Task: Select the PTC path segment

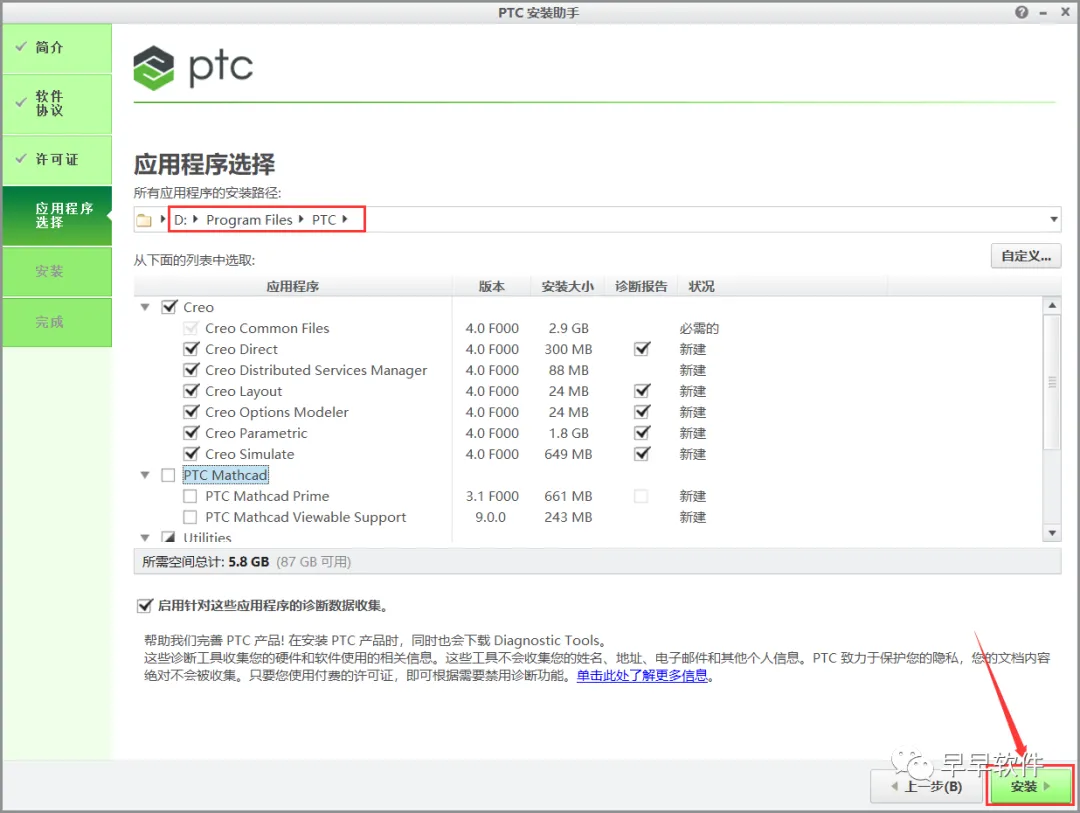Action: coord(324,220)
